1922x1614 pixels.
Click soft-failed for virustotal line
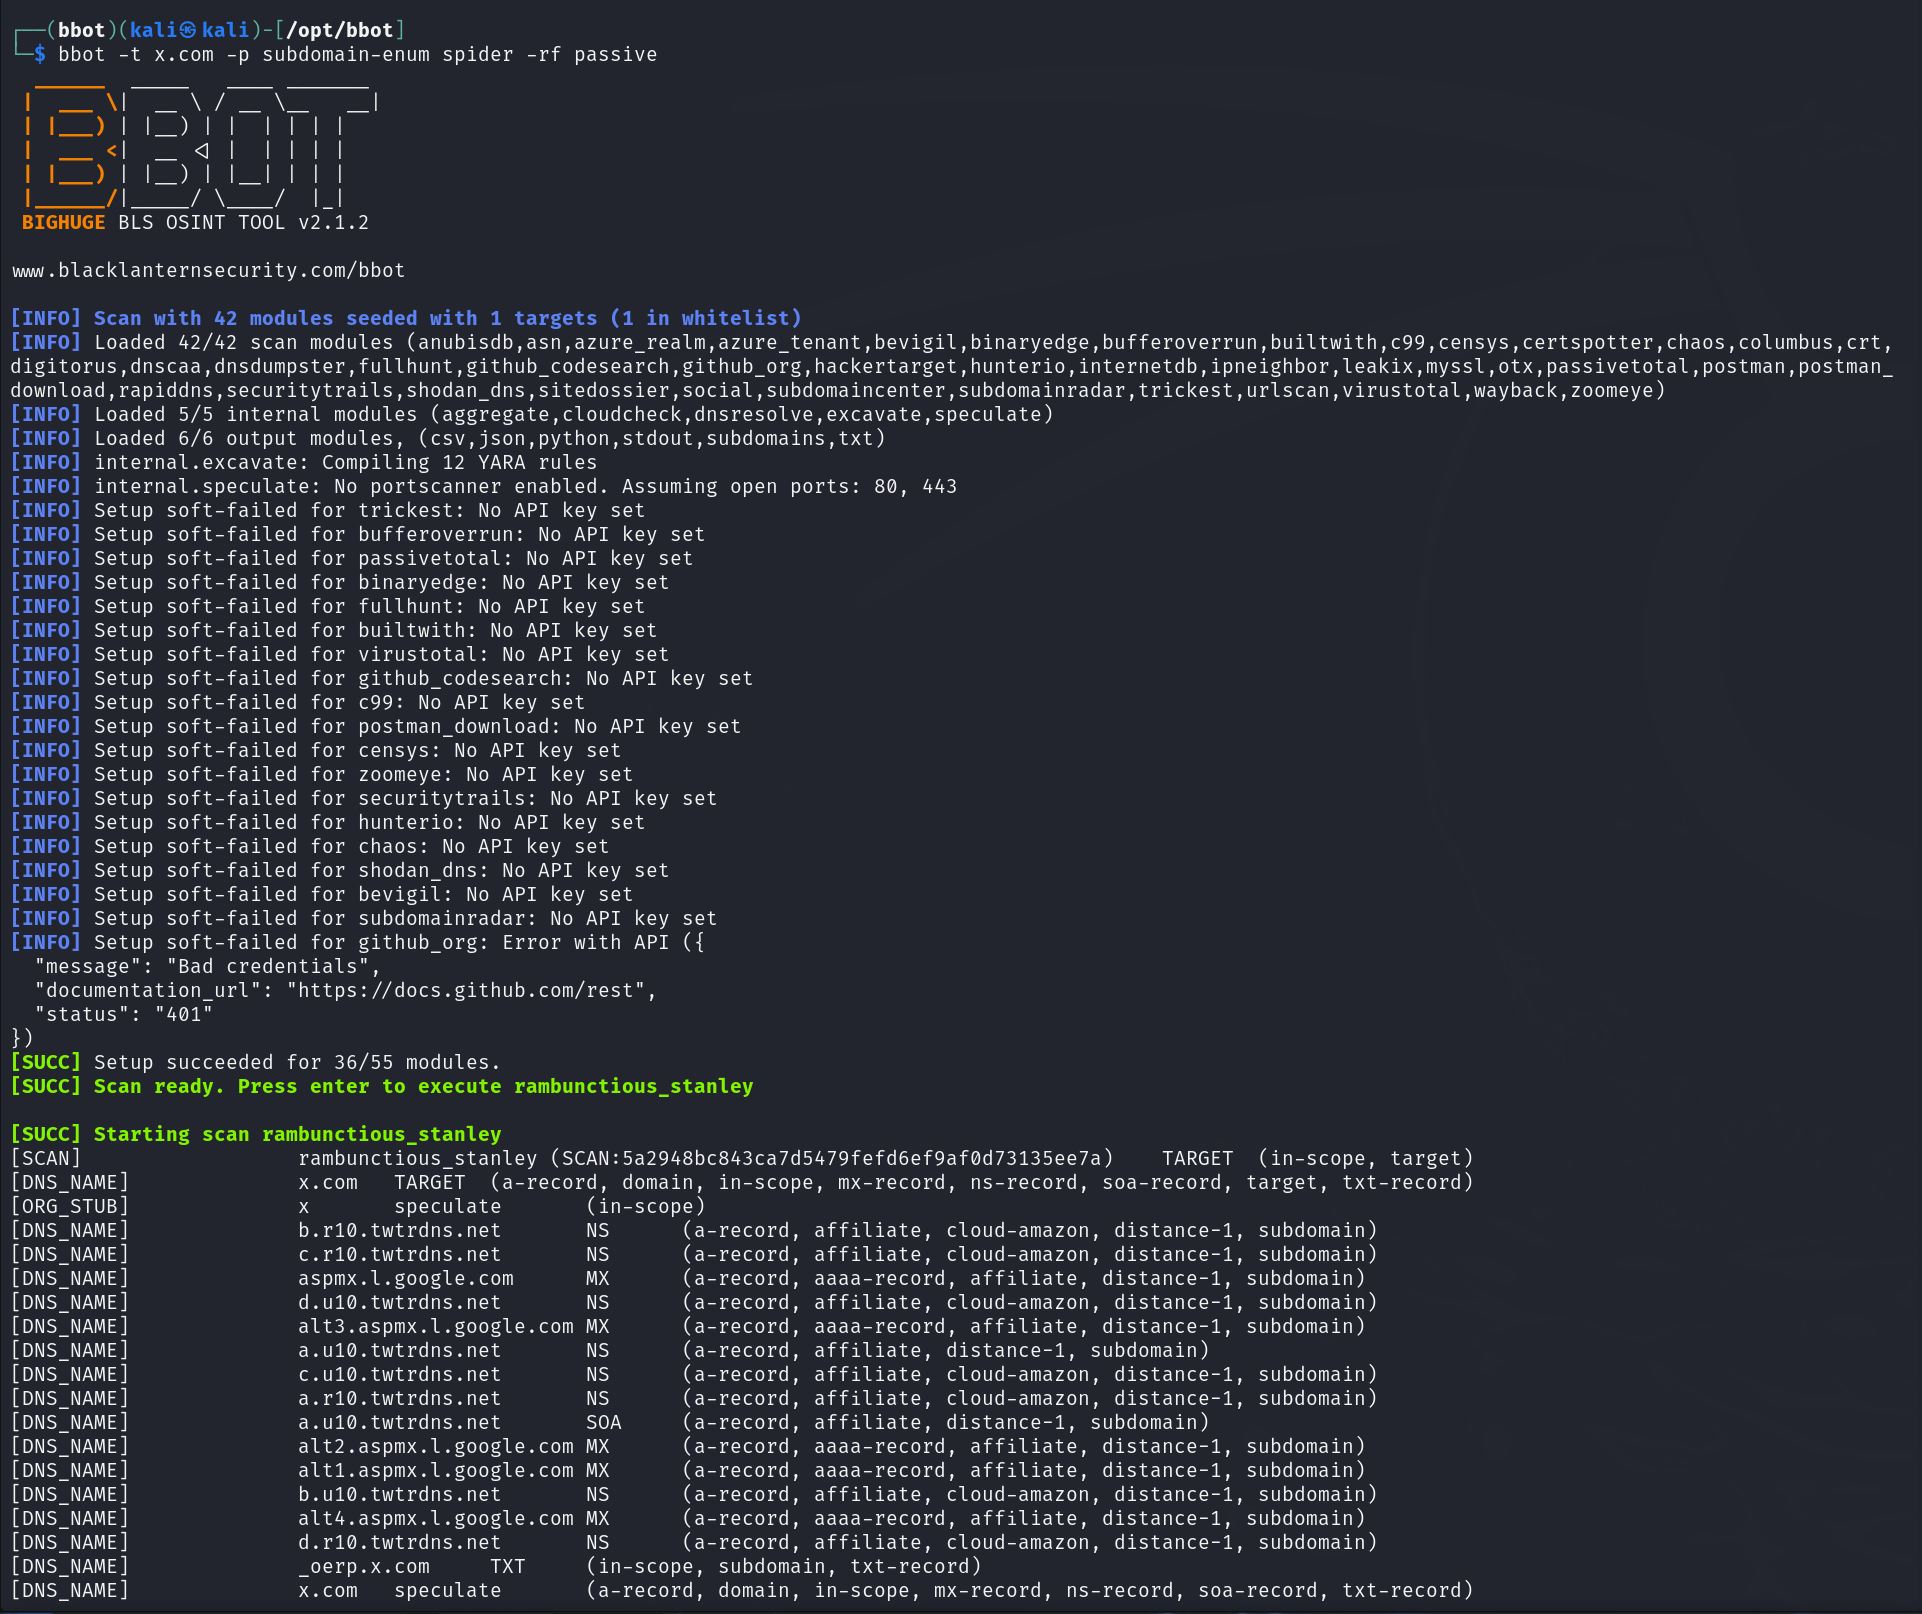339,654
